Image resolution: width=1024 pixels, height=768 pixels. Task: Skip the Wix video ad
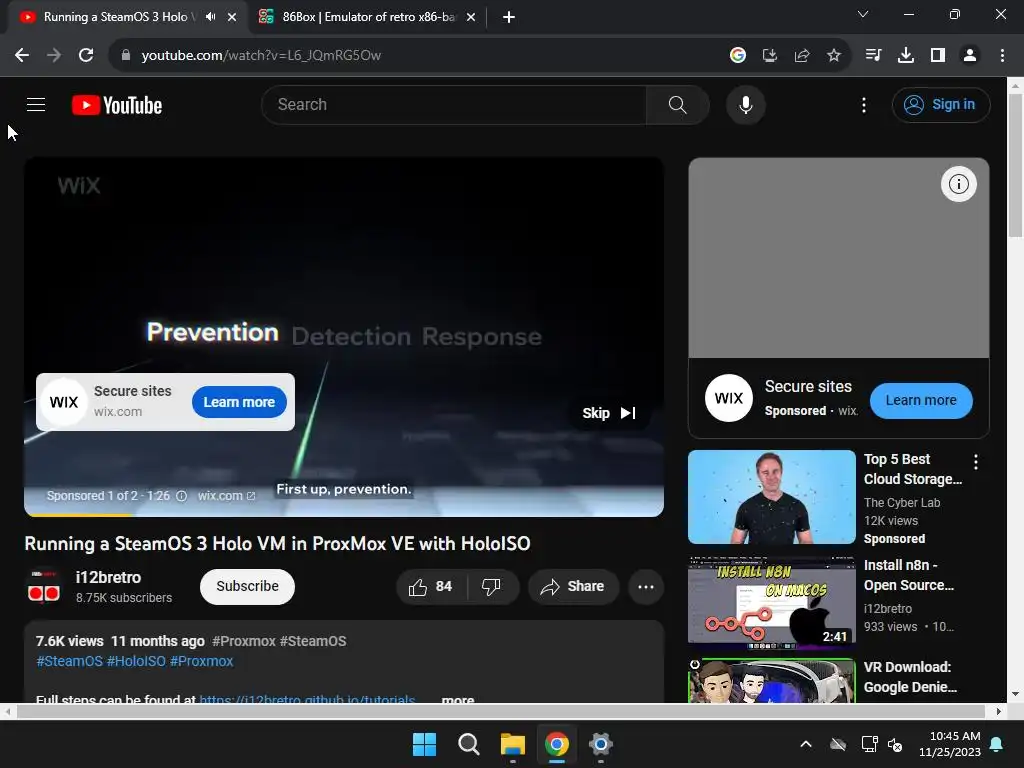tap(609, 413)
